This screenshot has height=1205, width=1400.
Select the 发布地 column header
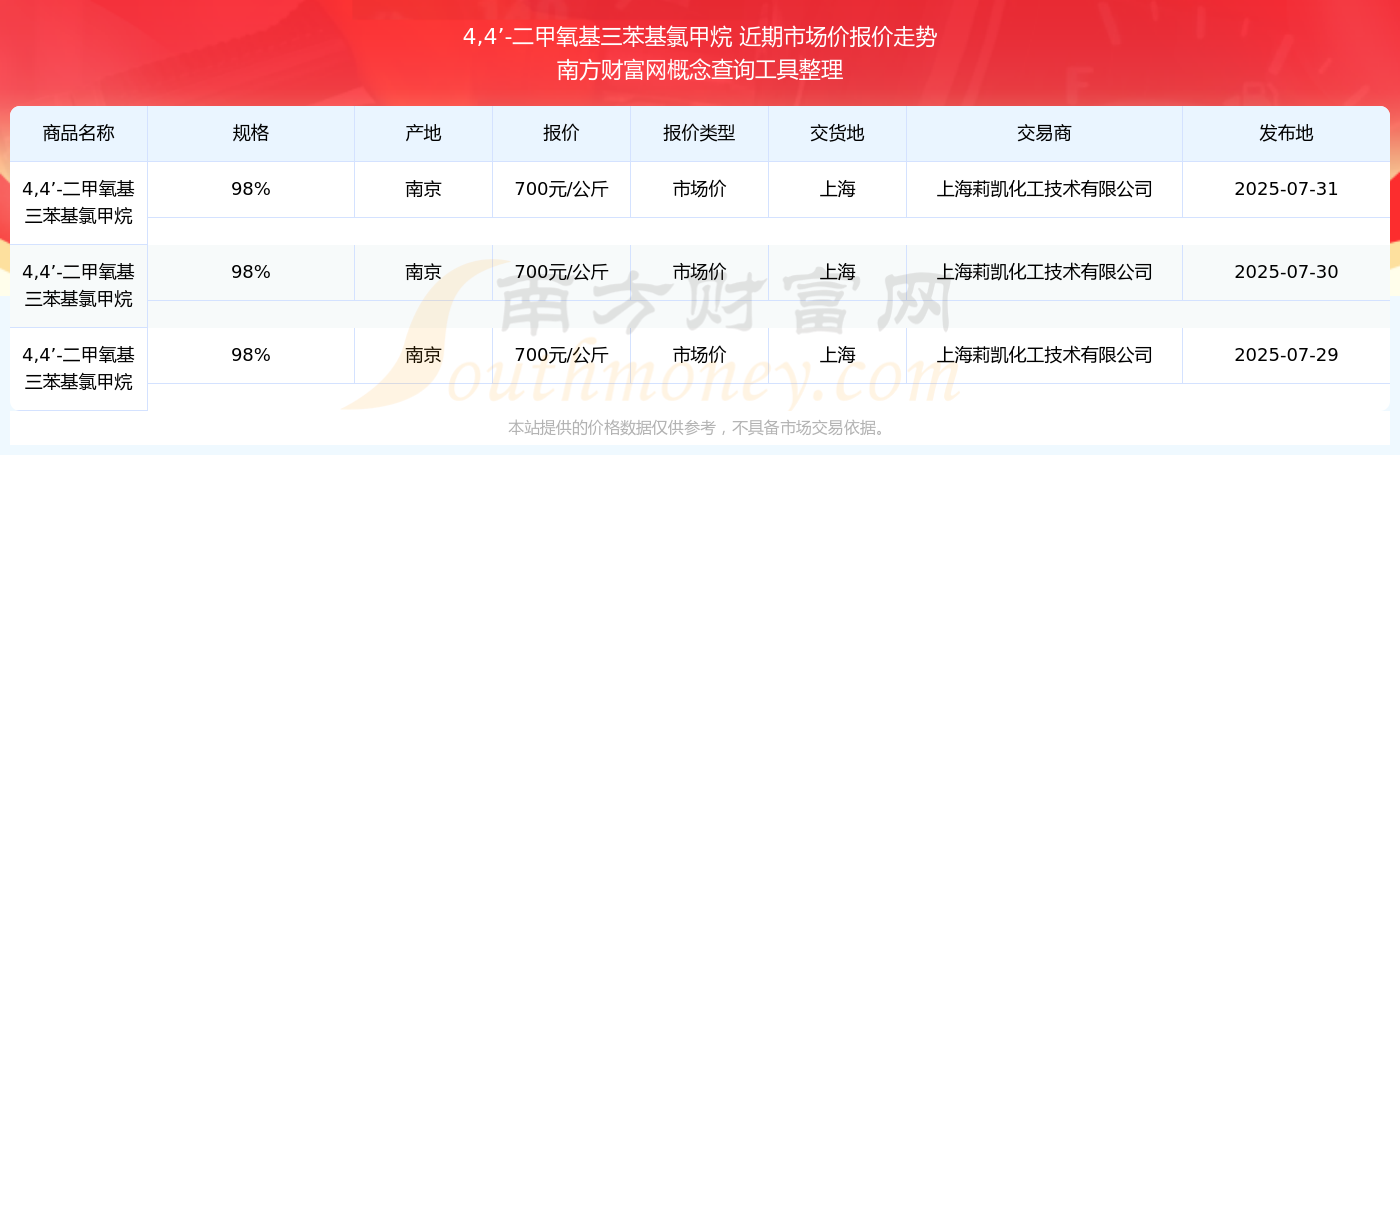[x=1286, y=133]
